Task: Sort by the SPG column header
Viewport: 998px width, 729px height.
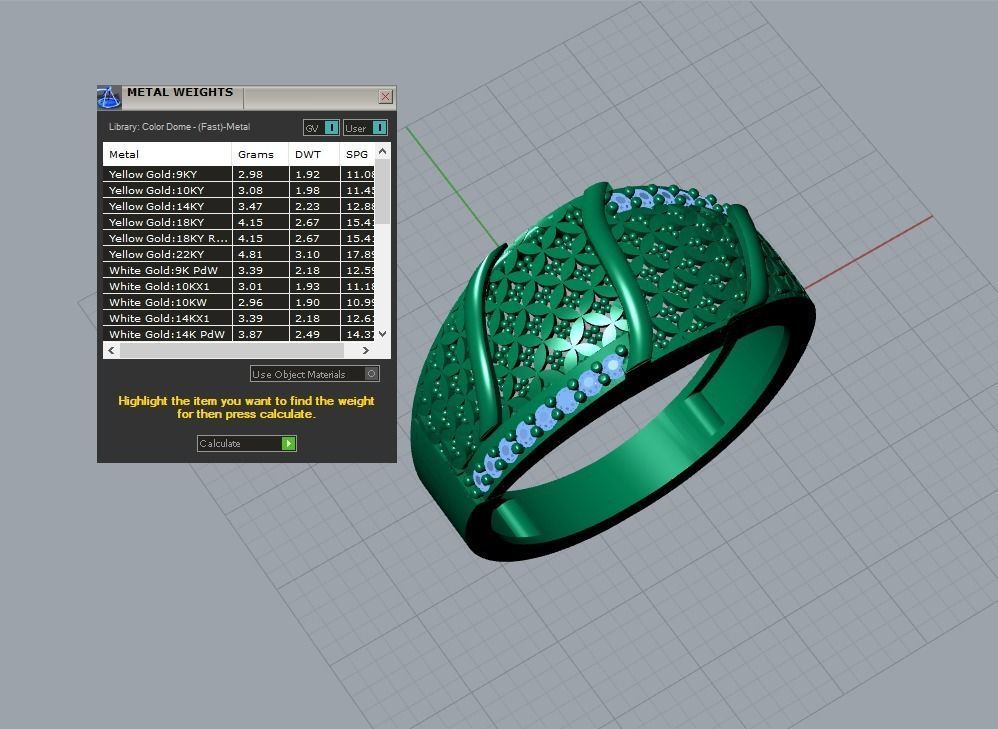Action: click(x=357, y=154)
